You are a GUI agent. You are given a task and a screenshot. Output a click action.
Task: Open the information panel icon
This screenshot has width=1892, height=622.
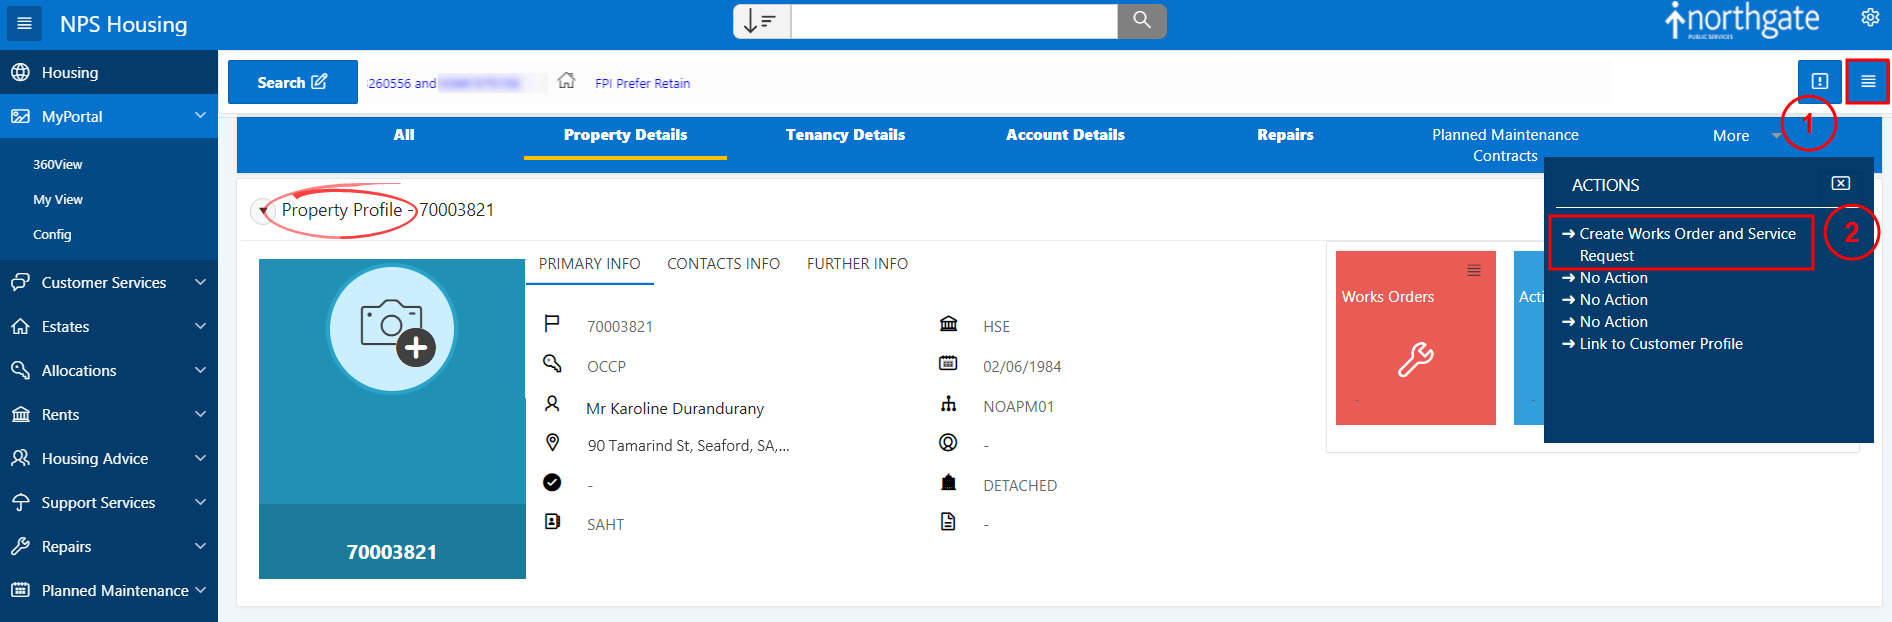1820,81
